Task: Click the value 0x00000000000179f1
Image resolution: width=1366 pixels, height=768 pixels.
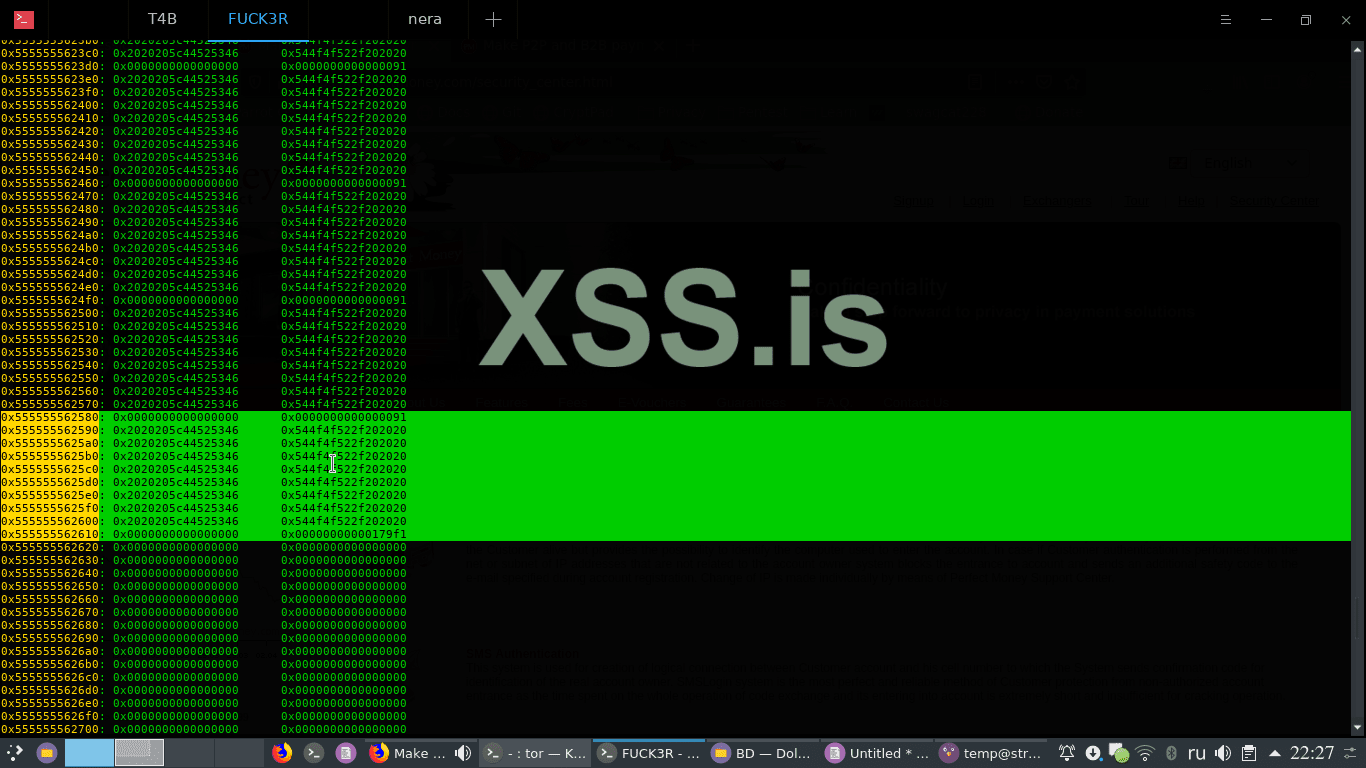Action: click(344, 534)
